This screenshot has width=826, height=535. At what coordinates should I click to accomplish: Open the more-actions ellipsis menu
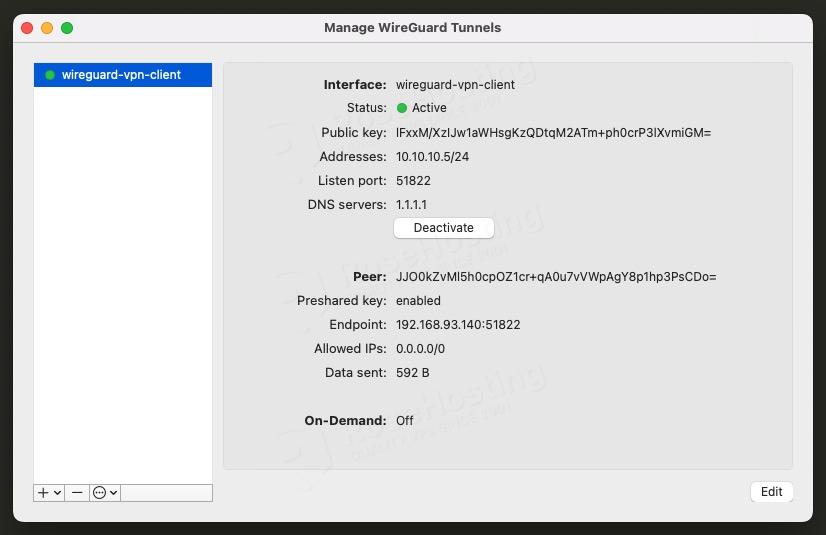pos(105,493)
